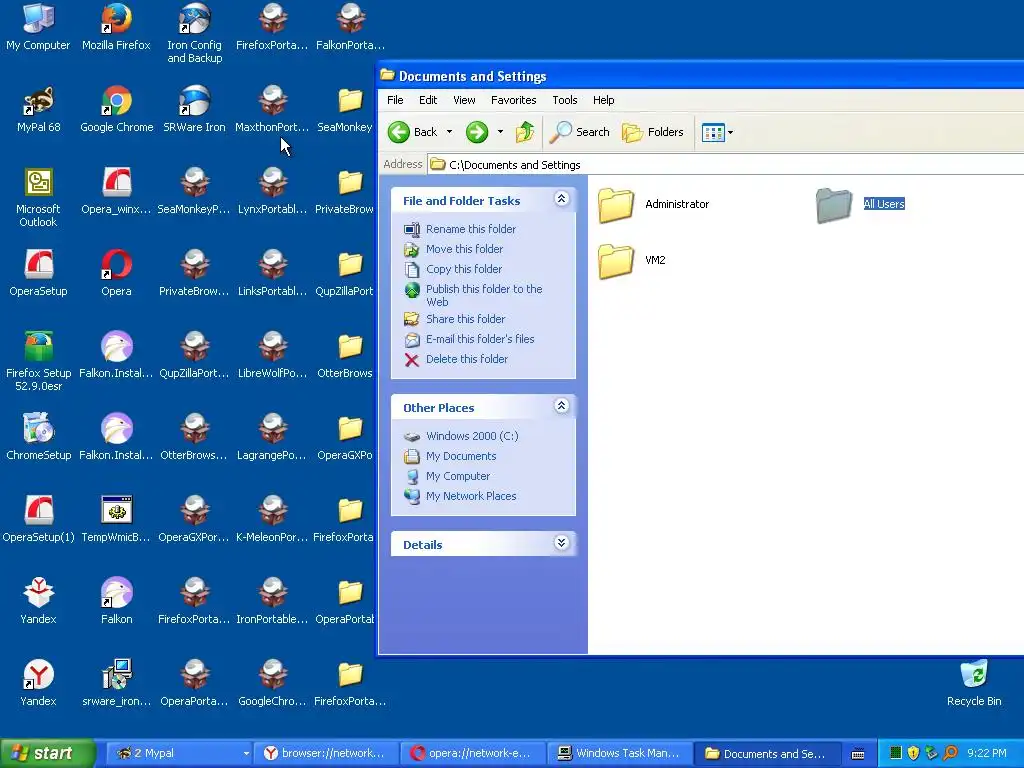Select SRWare Iron desktop icon
1024x768 pixels.
click(x=195, y=108)
